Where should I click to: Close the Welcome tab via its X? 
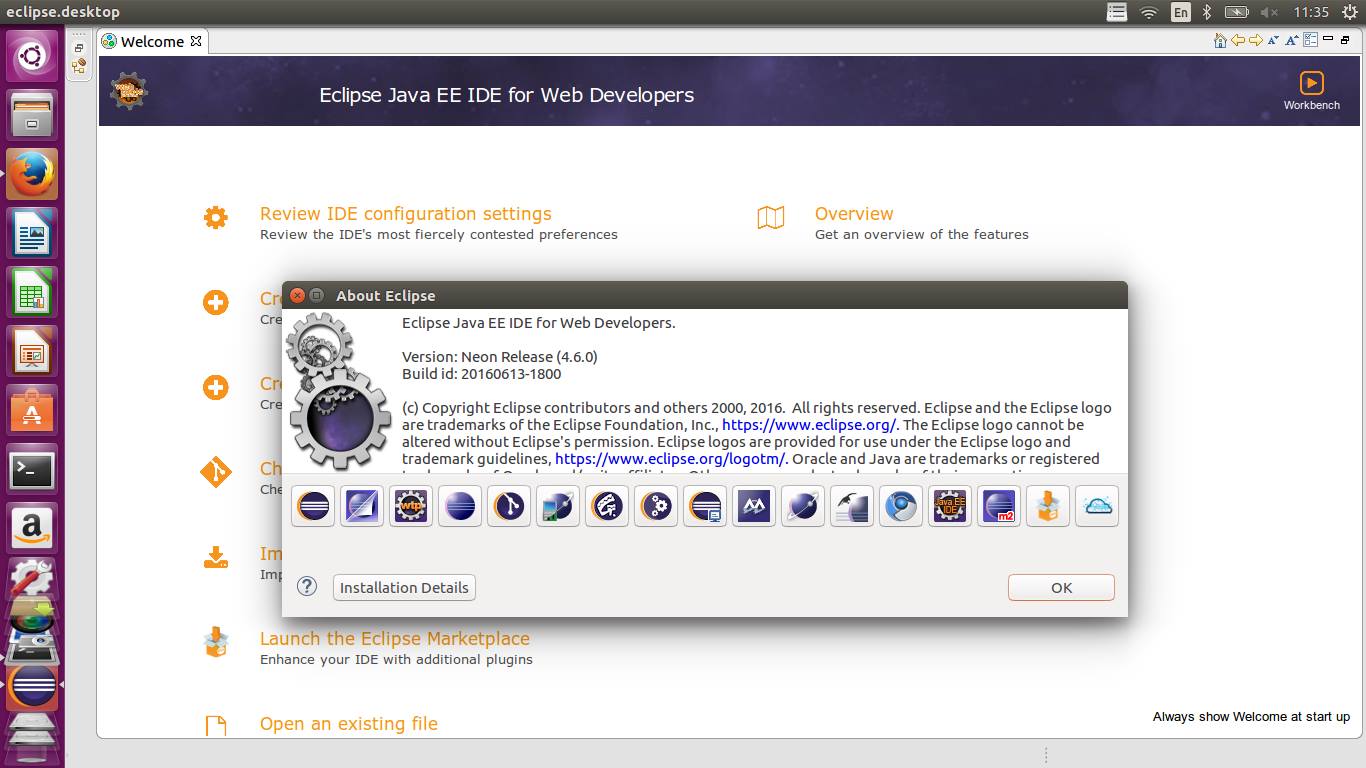(x=196, y=41)
